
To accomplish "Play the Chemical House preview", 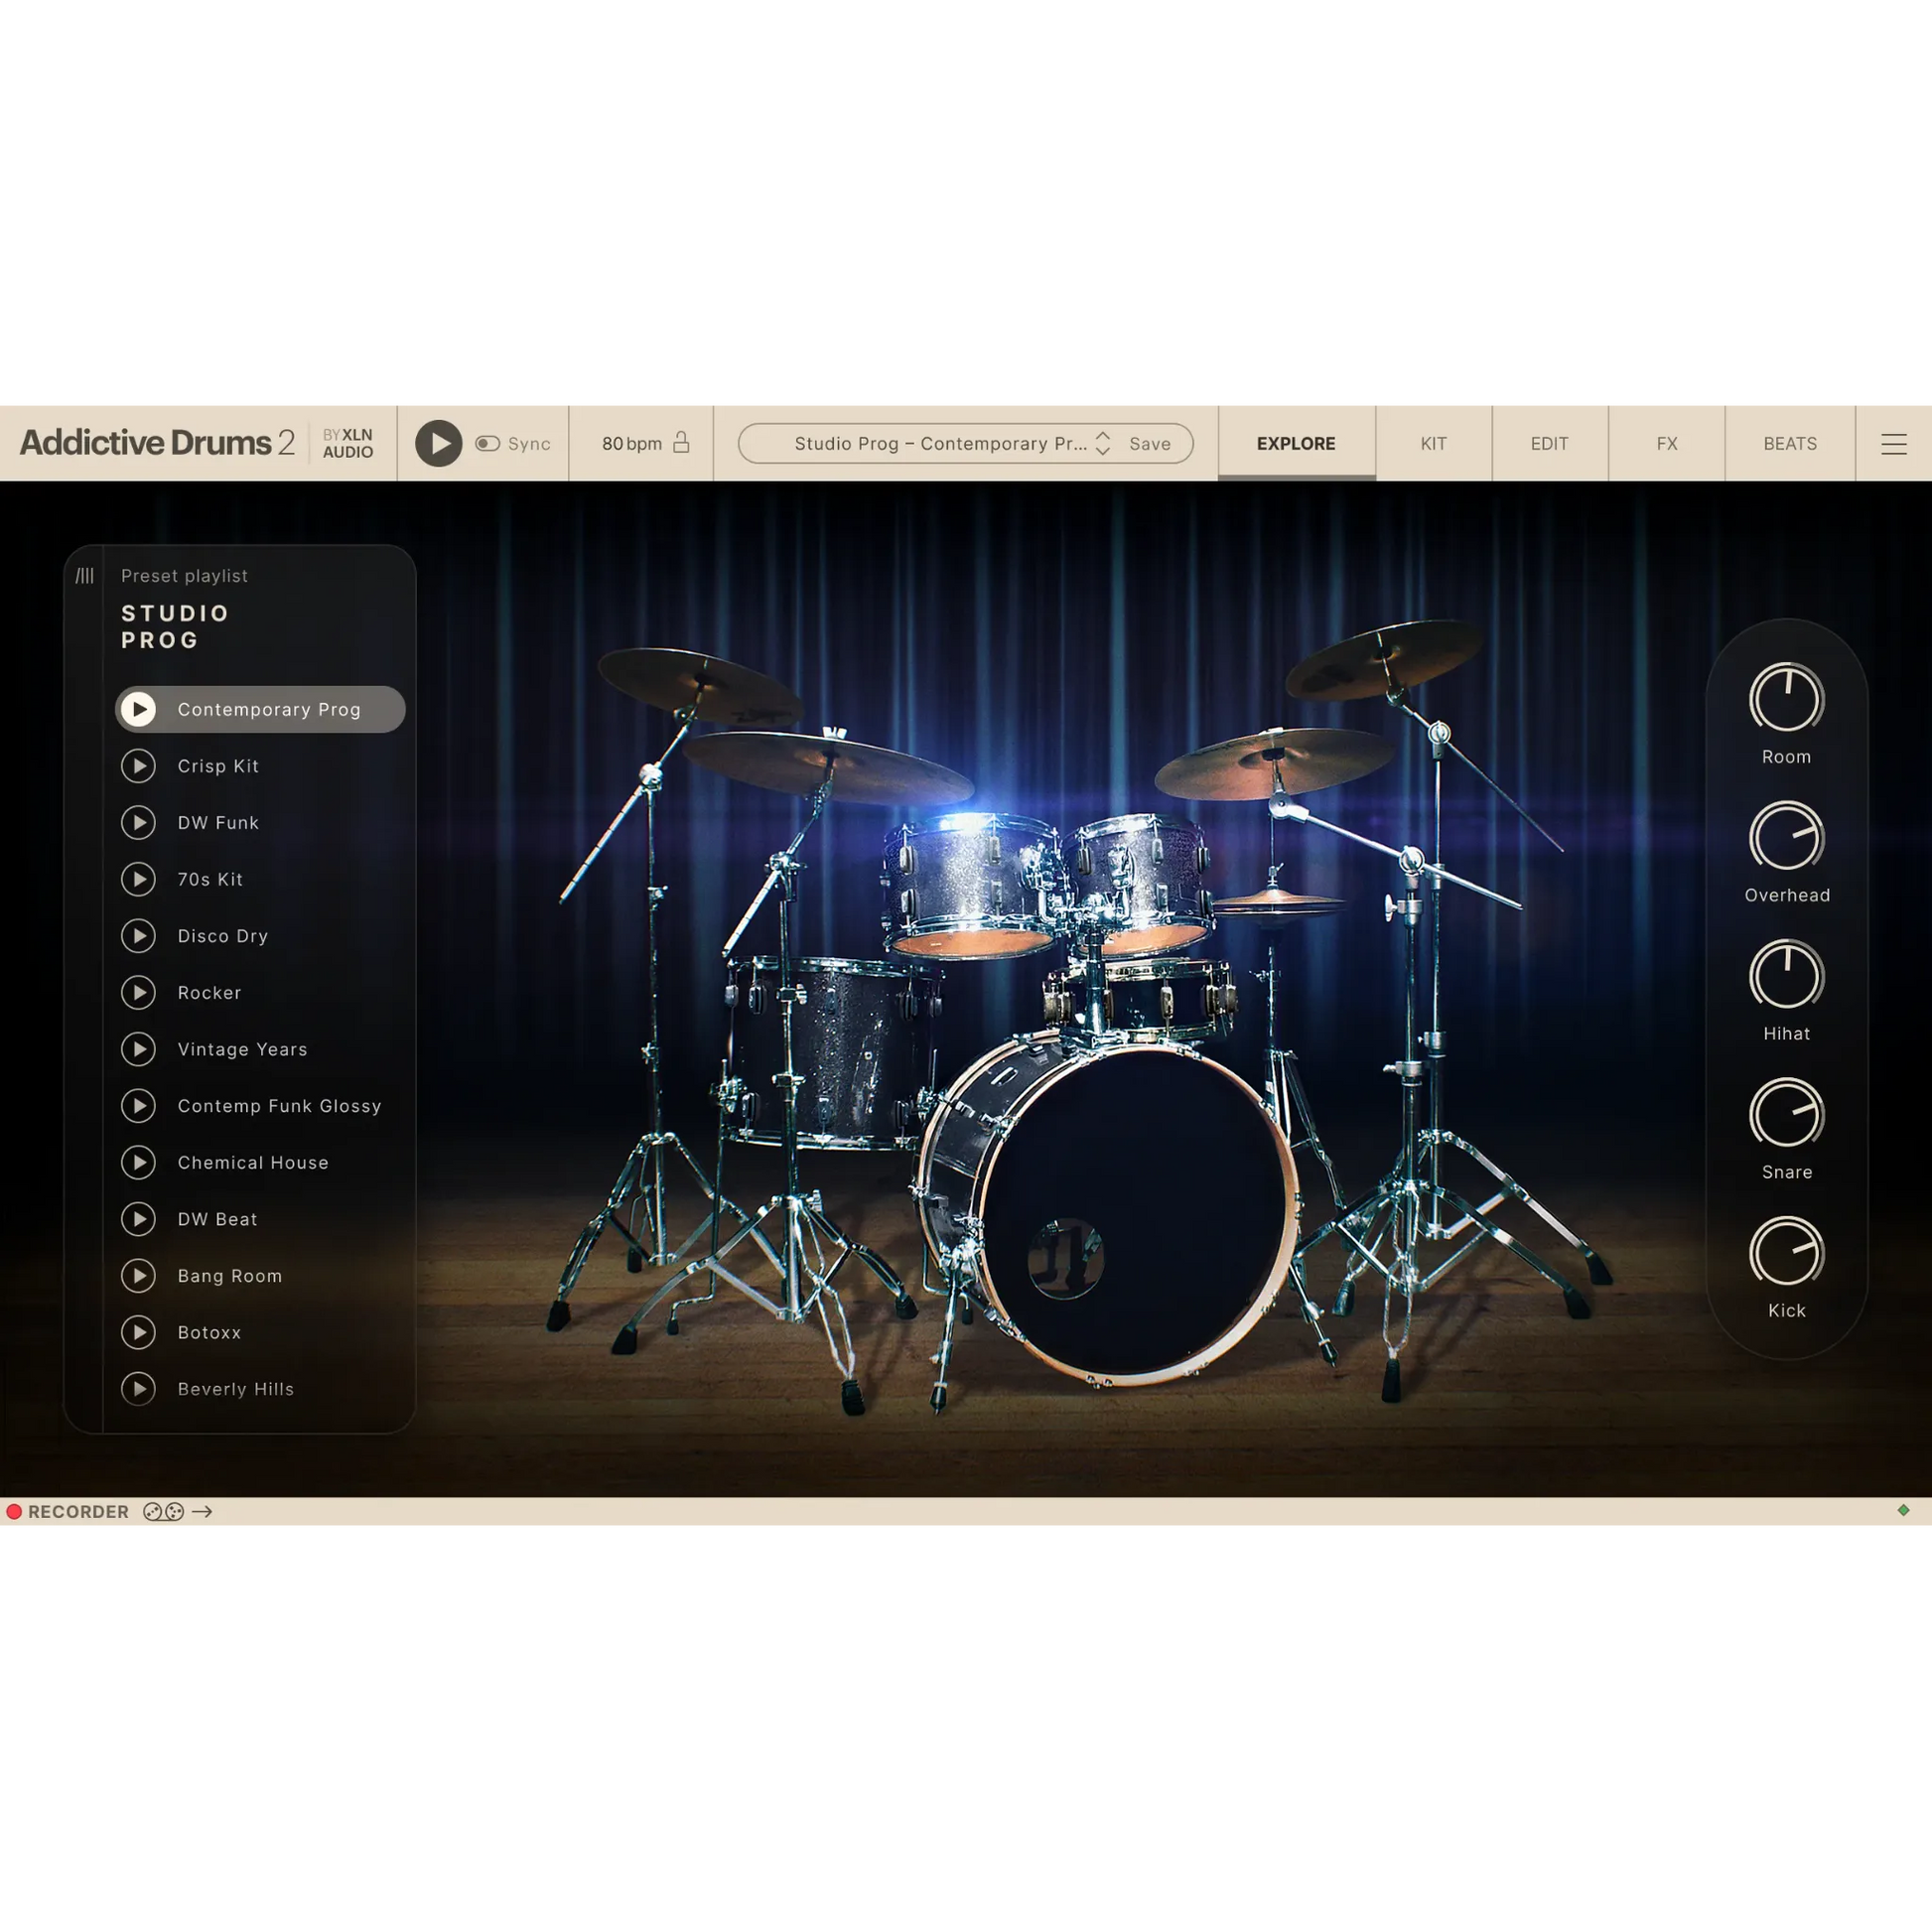I will (139, 1163).
